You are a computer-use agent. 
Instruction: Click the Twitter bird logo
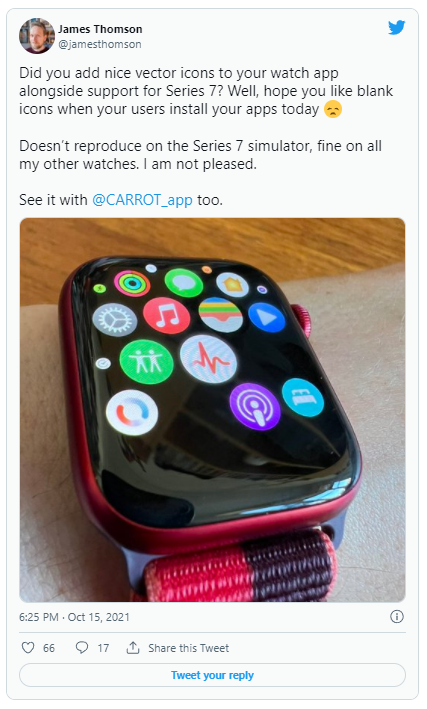pos(396,28)
